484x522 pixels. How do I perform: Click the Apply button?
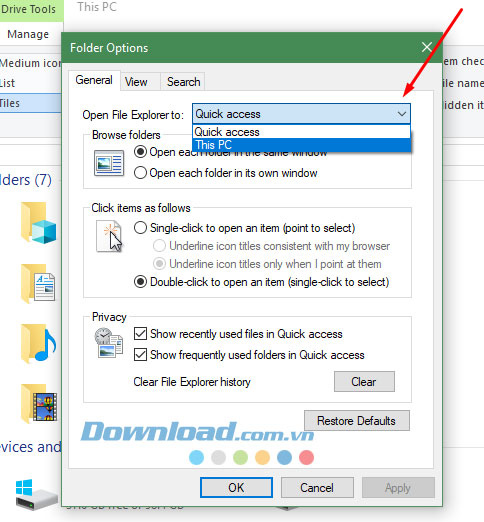[x=398, y=488]
